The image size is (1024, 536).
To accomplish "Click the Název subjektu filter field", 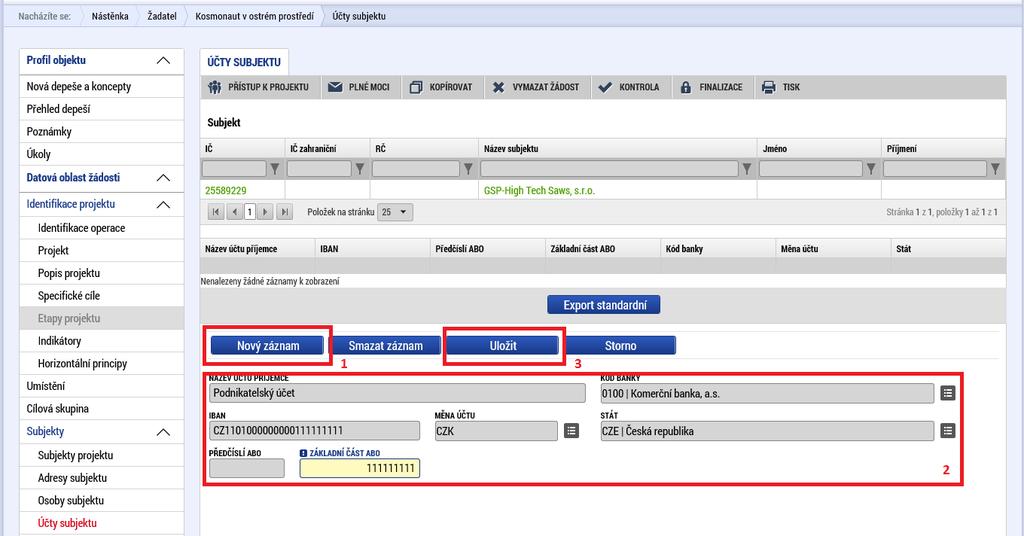I will coord(609,169).
